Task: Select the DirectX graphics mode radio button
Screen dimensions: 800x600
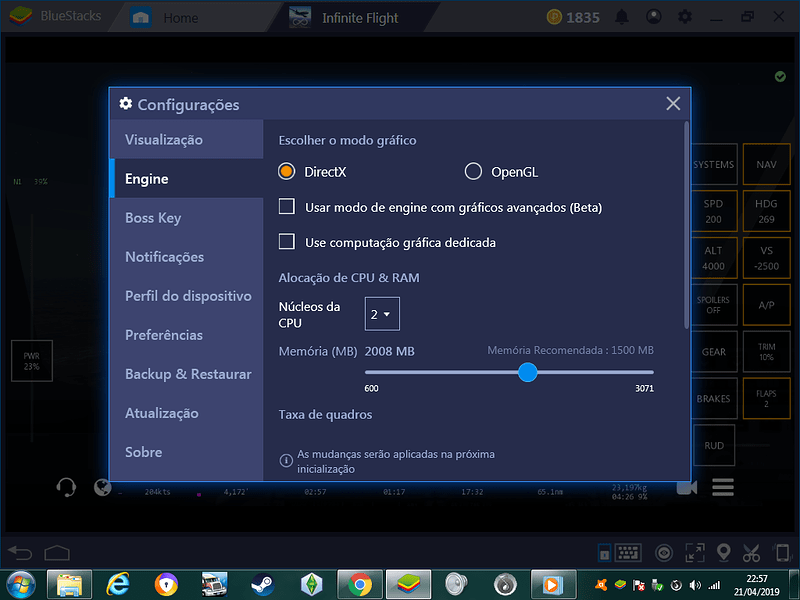Action: [x=286, y=171]
